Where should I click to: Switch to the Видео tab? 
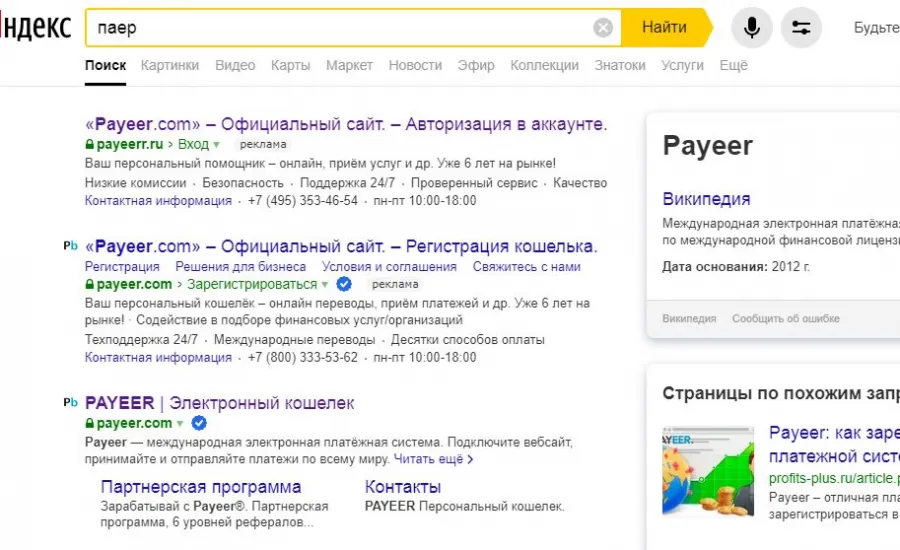[235, 65]
